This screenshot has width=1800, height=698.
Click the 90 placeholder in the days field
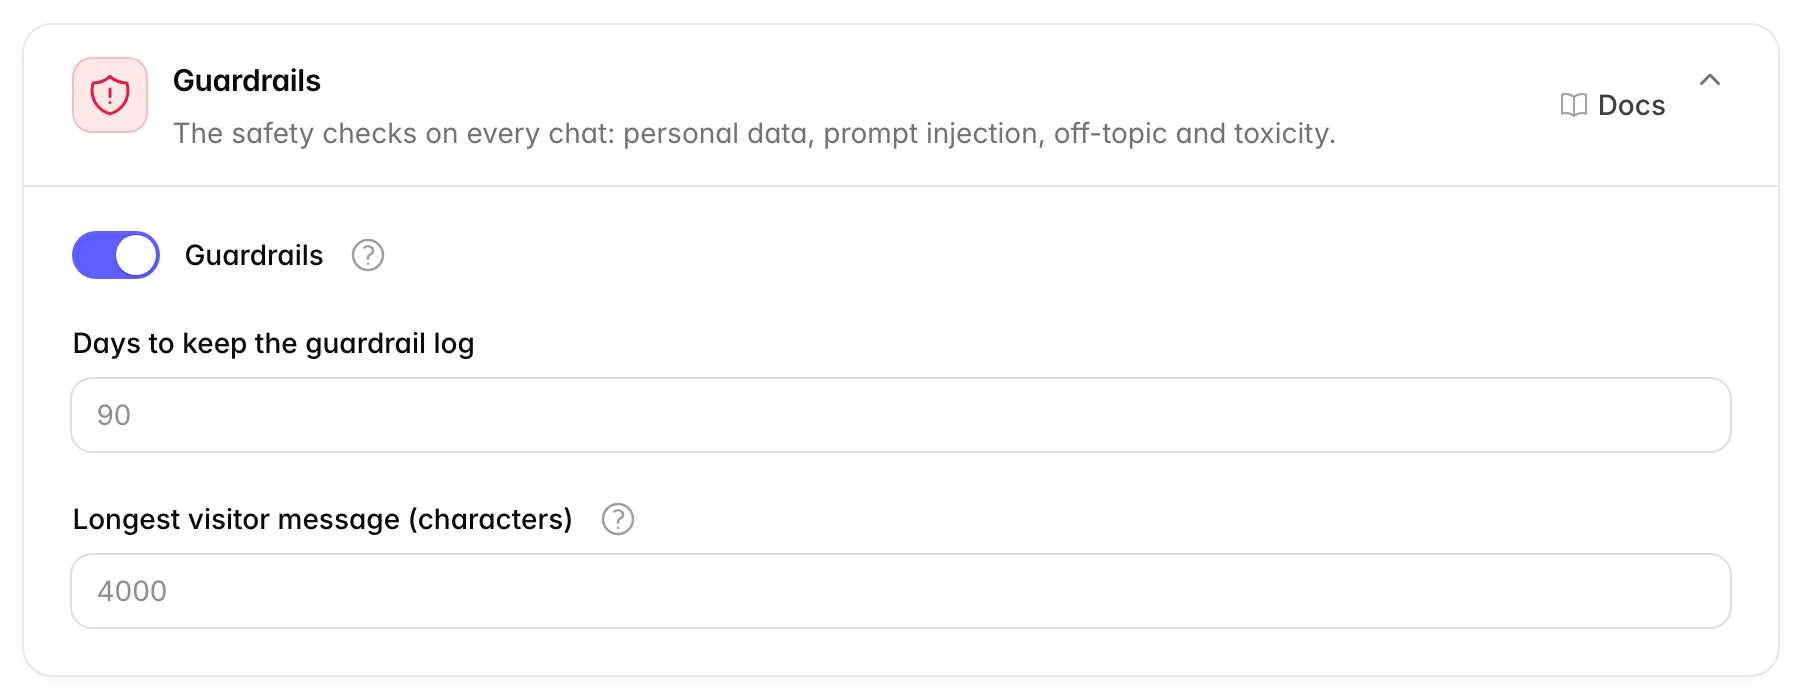114,415
